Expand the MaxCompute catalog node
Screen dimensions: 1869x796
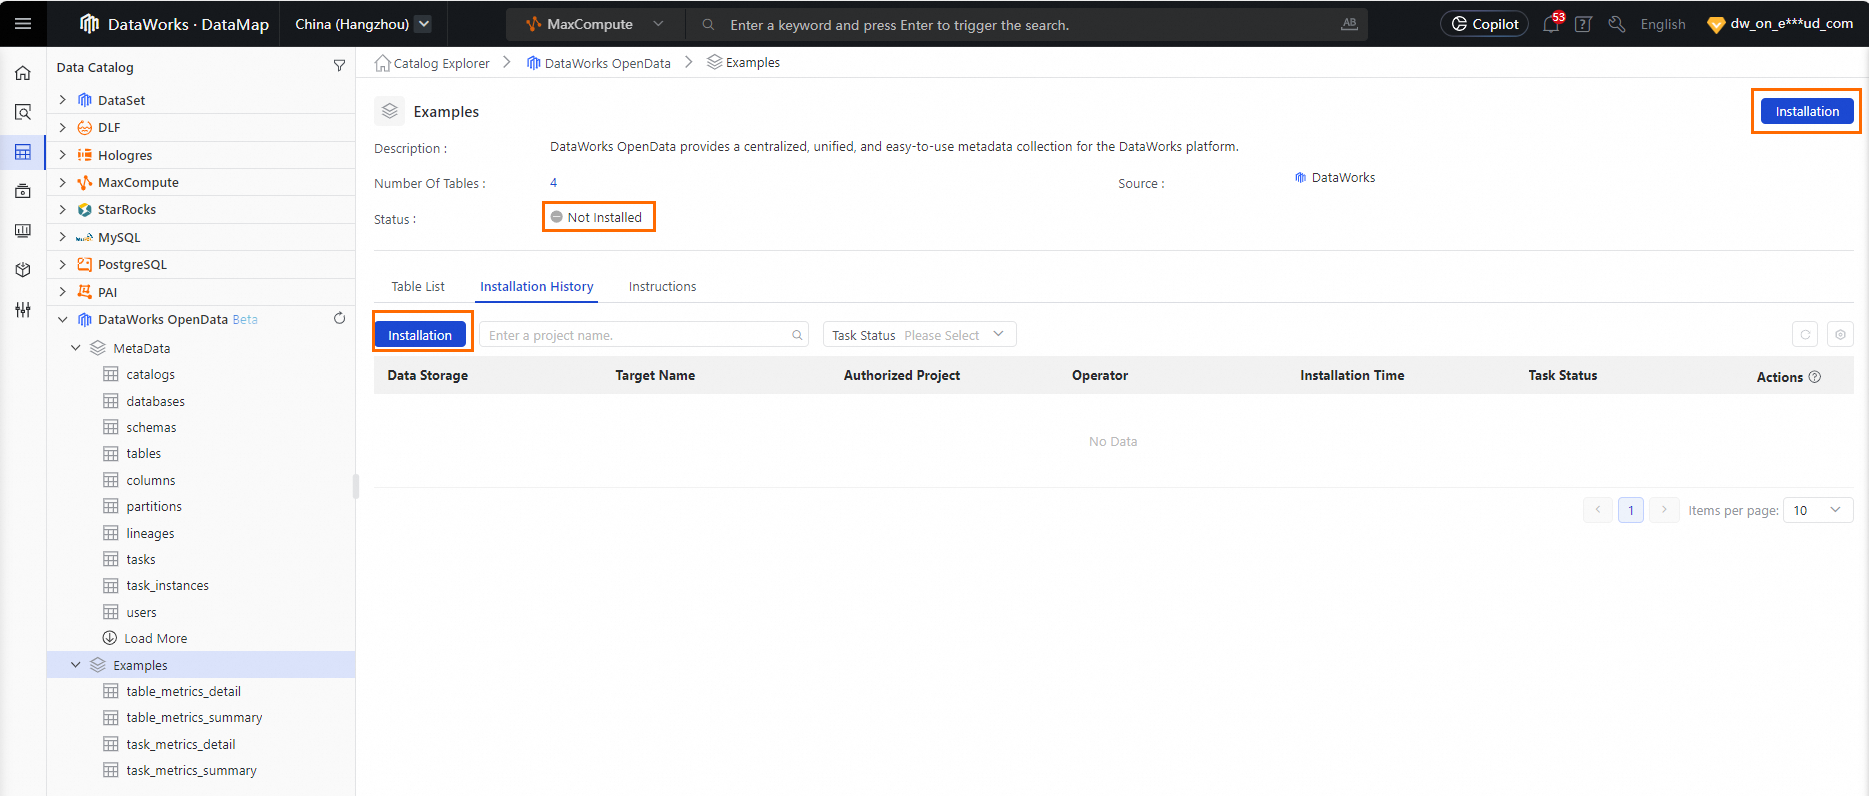click(x=63, y=182)
